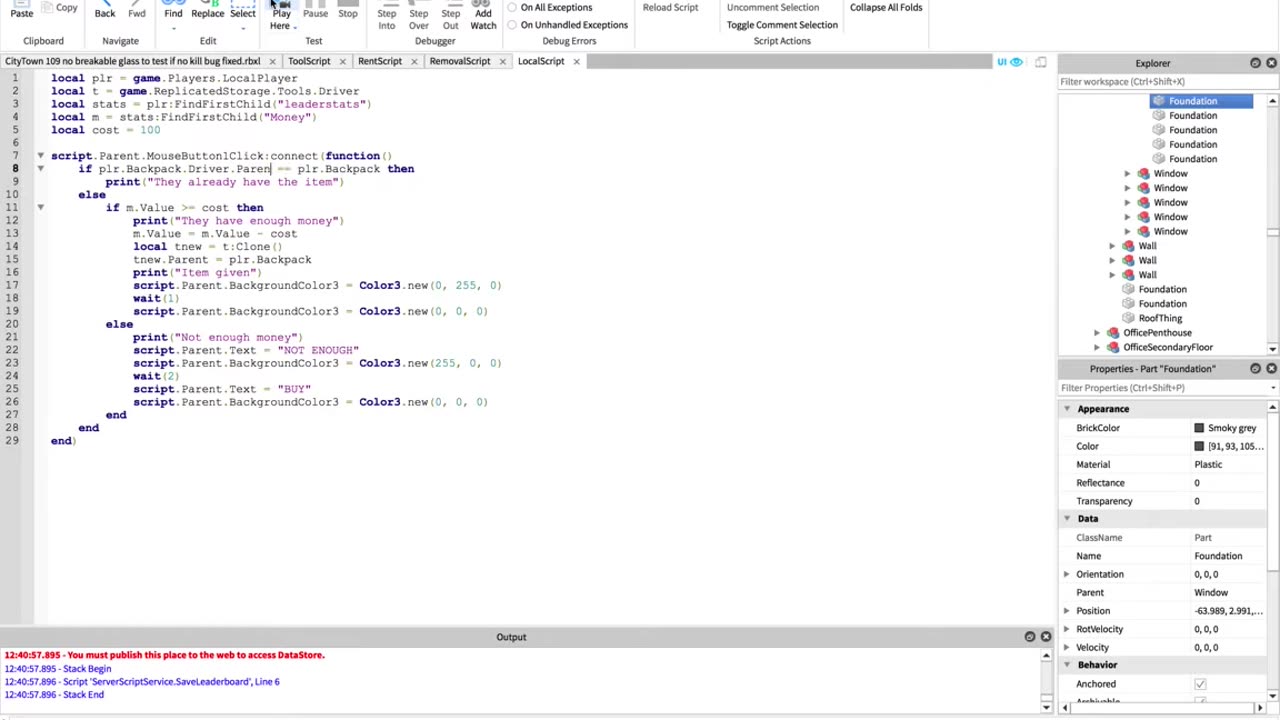This screenshot has height=720, width=1280.
Task: Click Step Over debugger button
Action: [419, 16]
